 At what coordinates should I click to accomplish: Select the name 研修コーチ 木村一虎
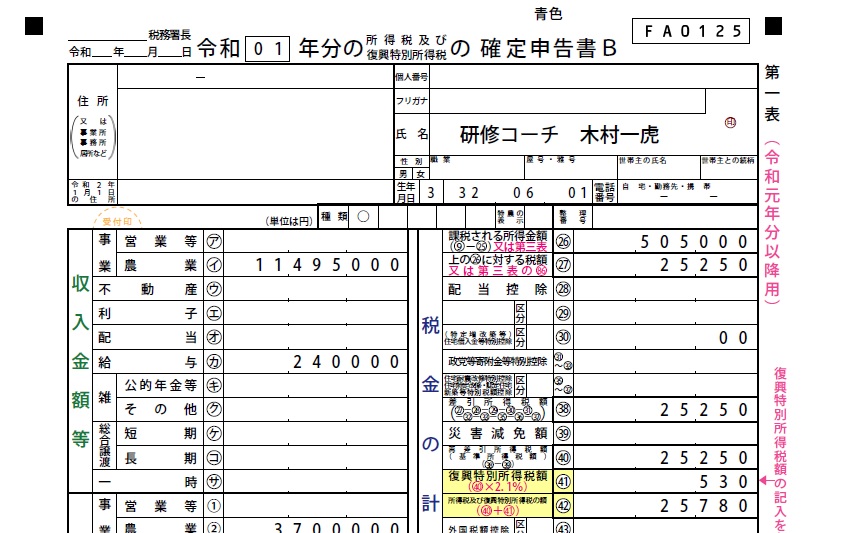559,135
